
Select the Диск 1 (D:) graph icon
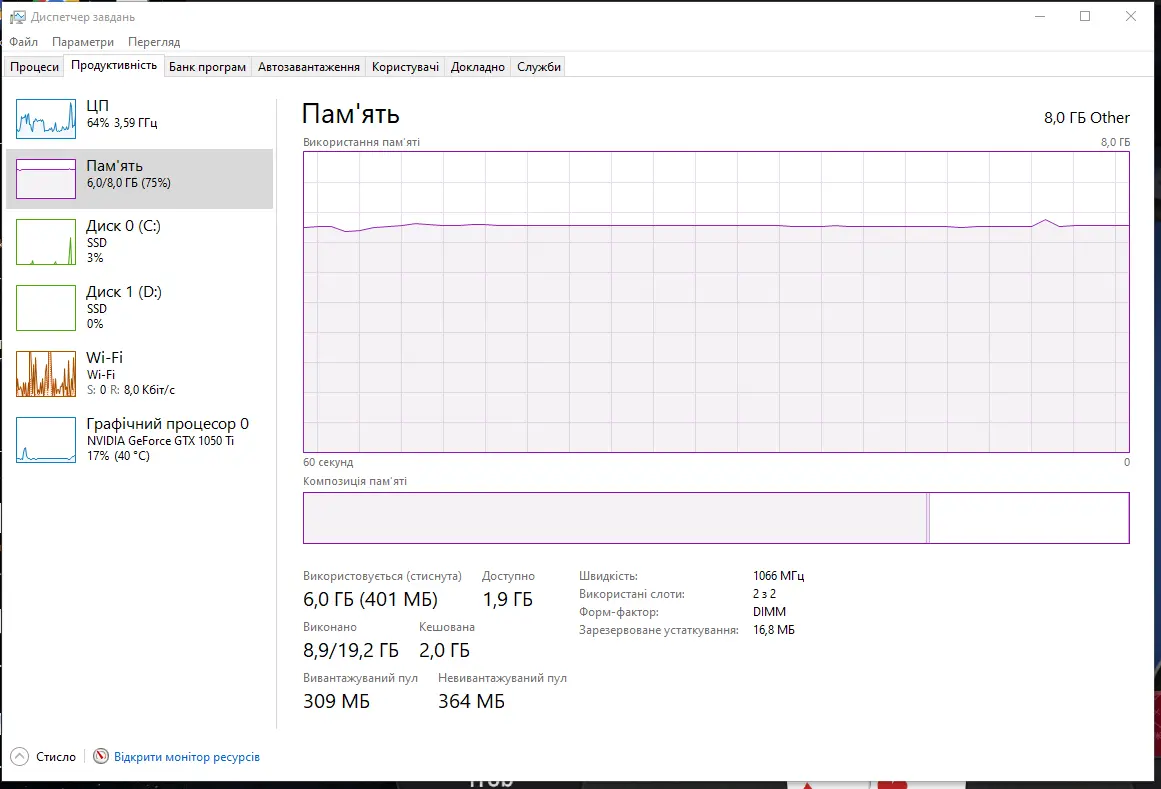(46, 308)
